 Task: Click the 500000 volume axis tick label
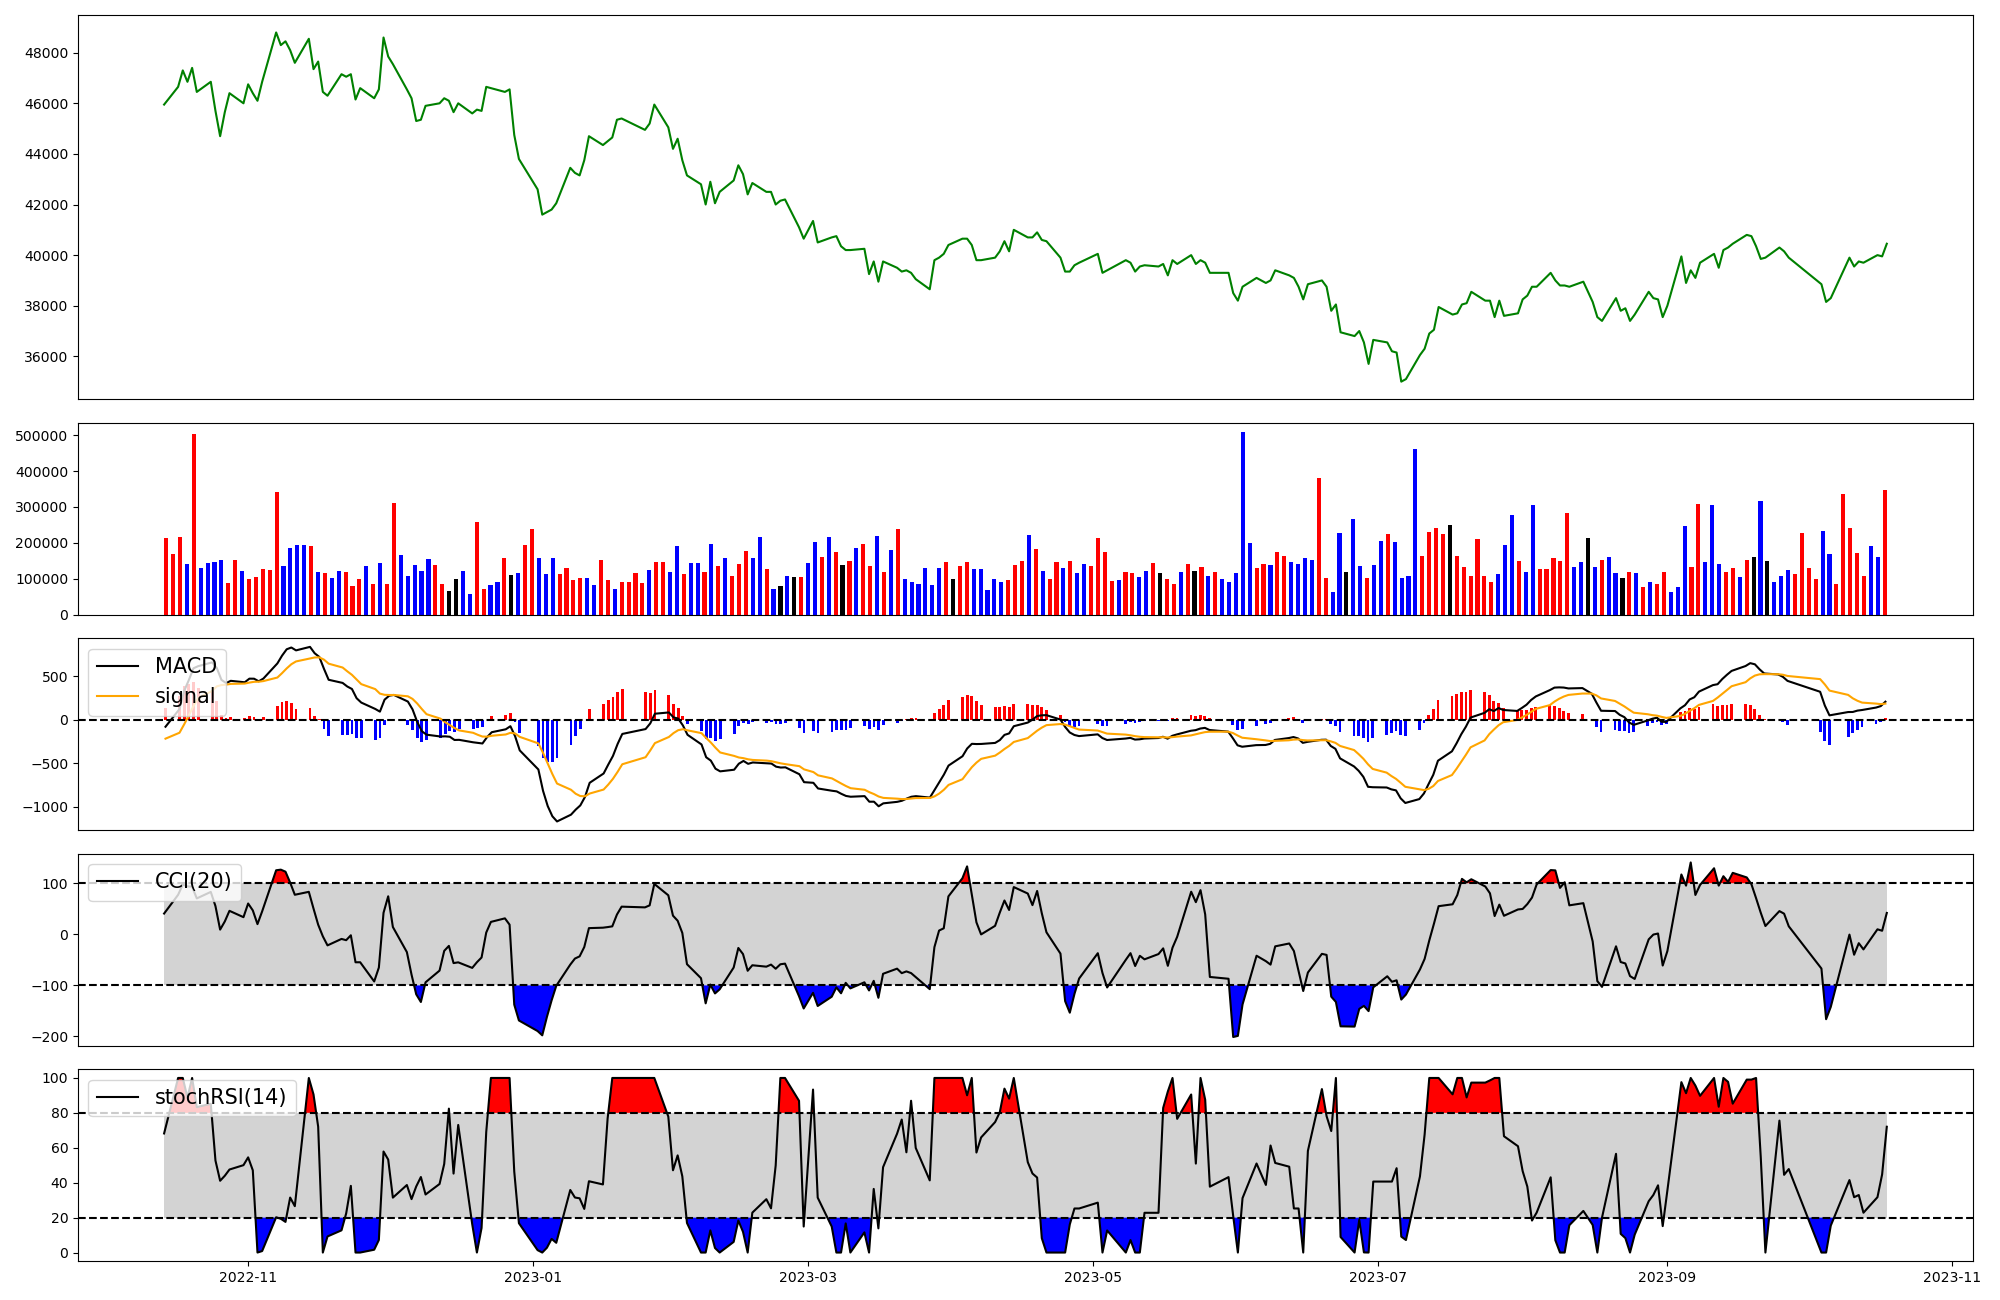pyautogui.click(x=42, y=436)
